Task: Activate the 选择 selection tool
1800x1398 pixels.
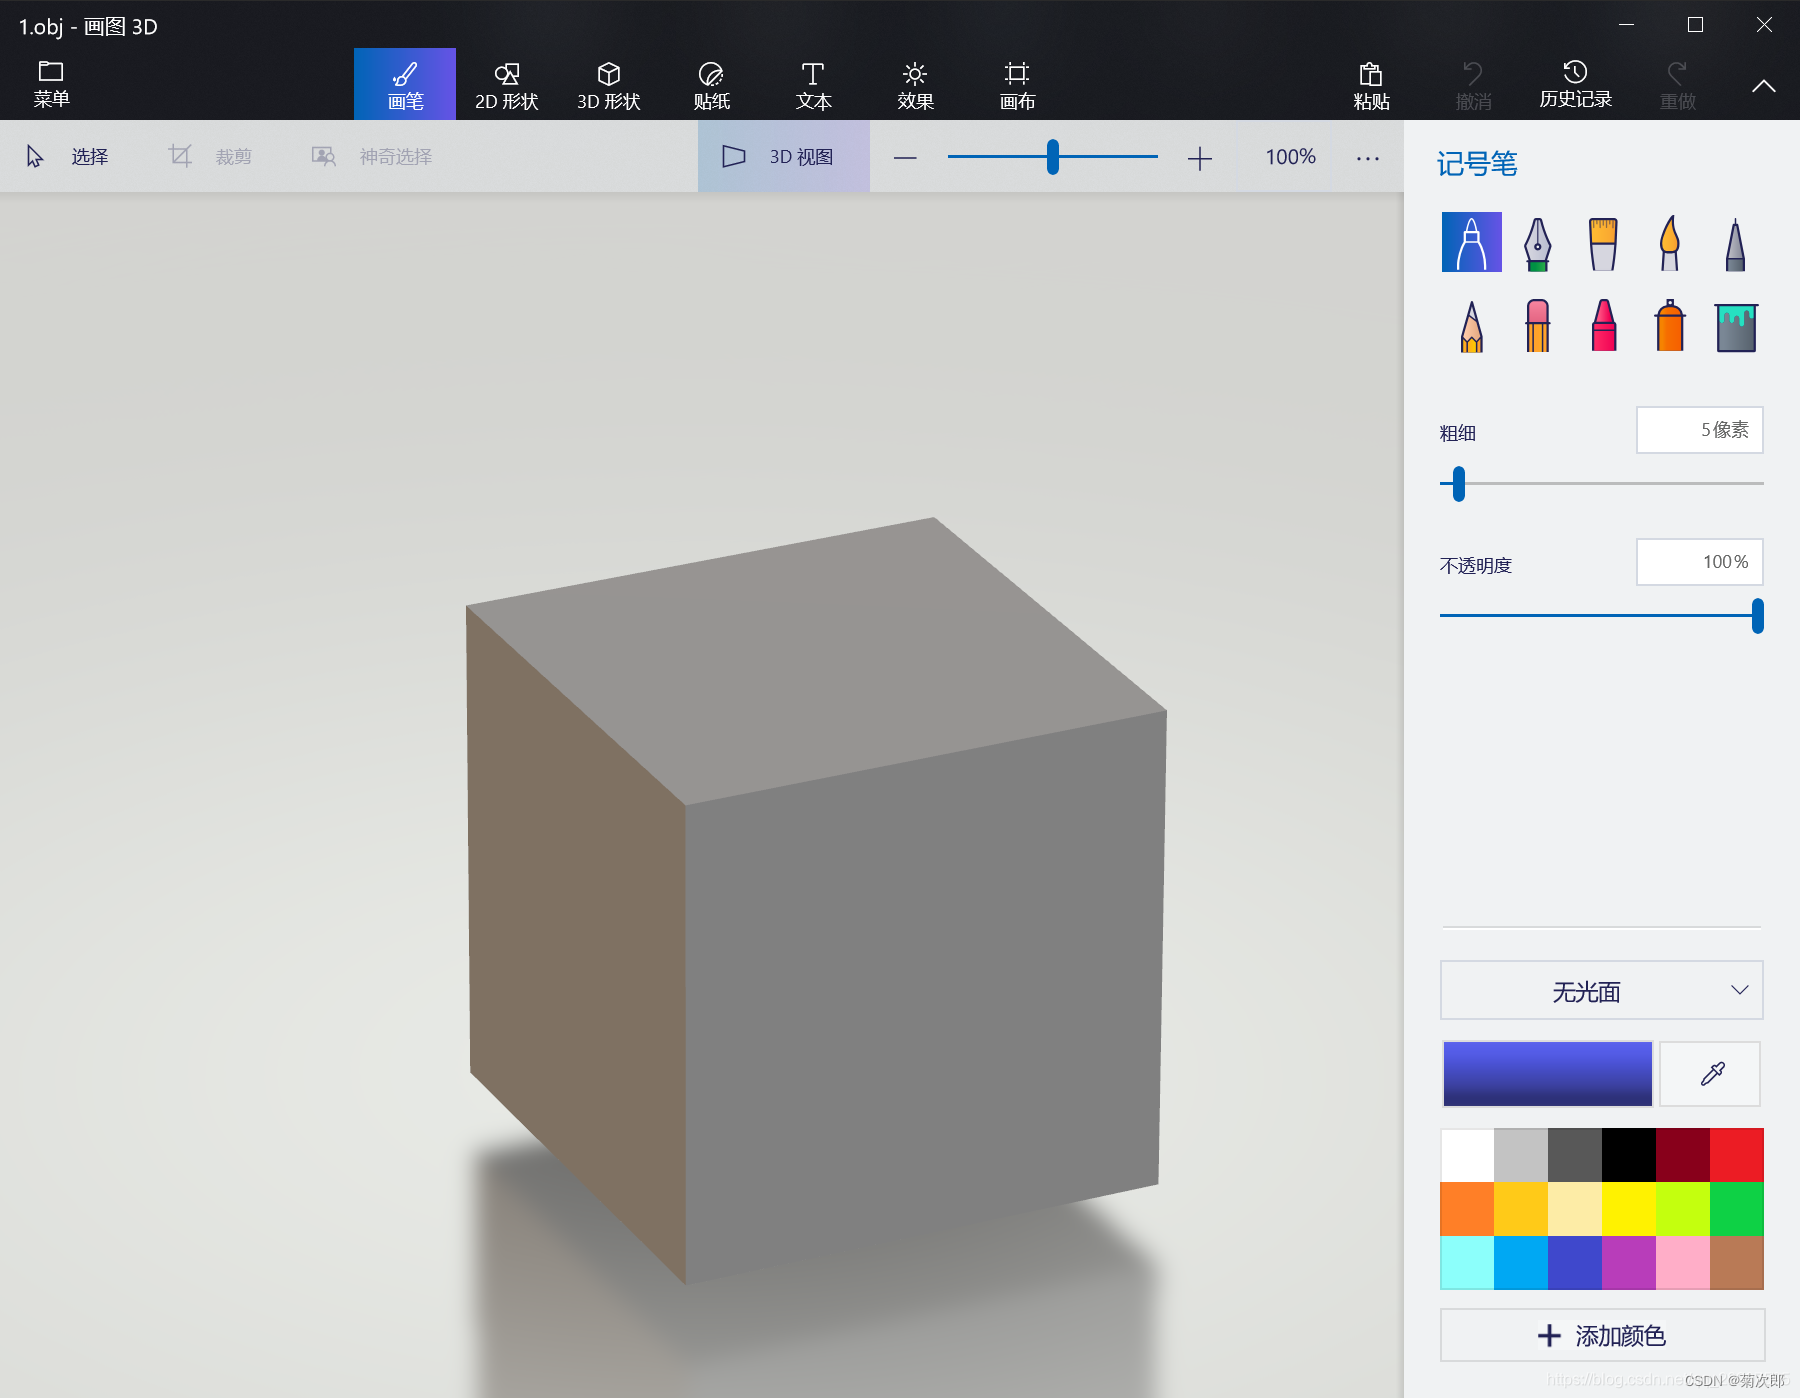Action: [68, 156]
